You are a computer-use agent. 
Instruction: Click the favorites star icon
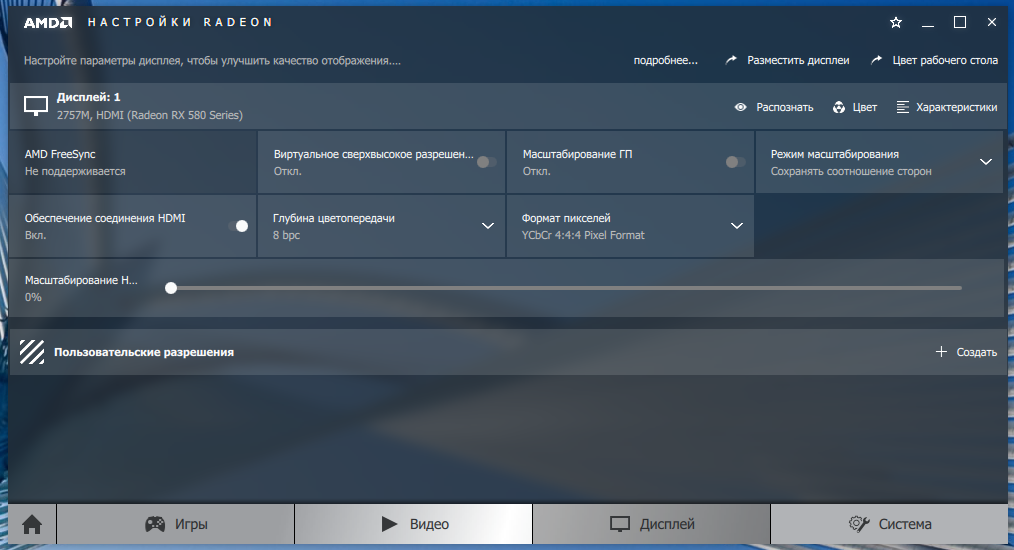click(896, 23)
